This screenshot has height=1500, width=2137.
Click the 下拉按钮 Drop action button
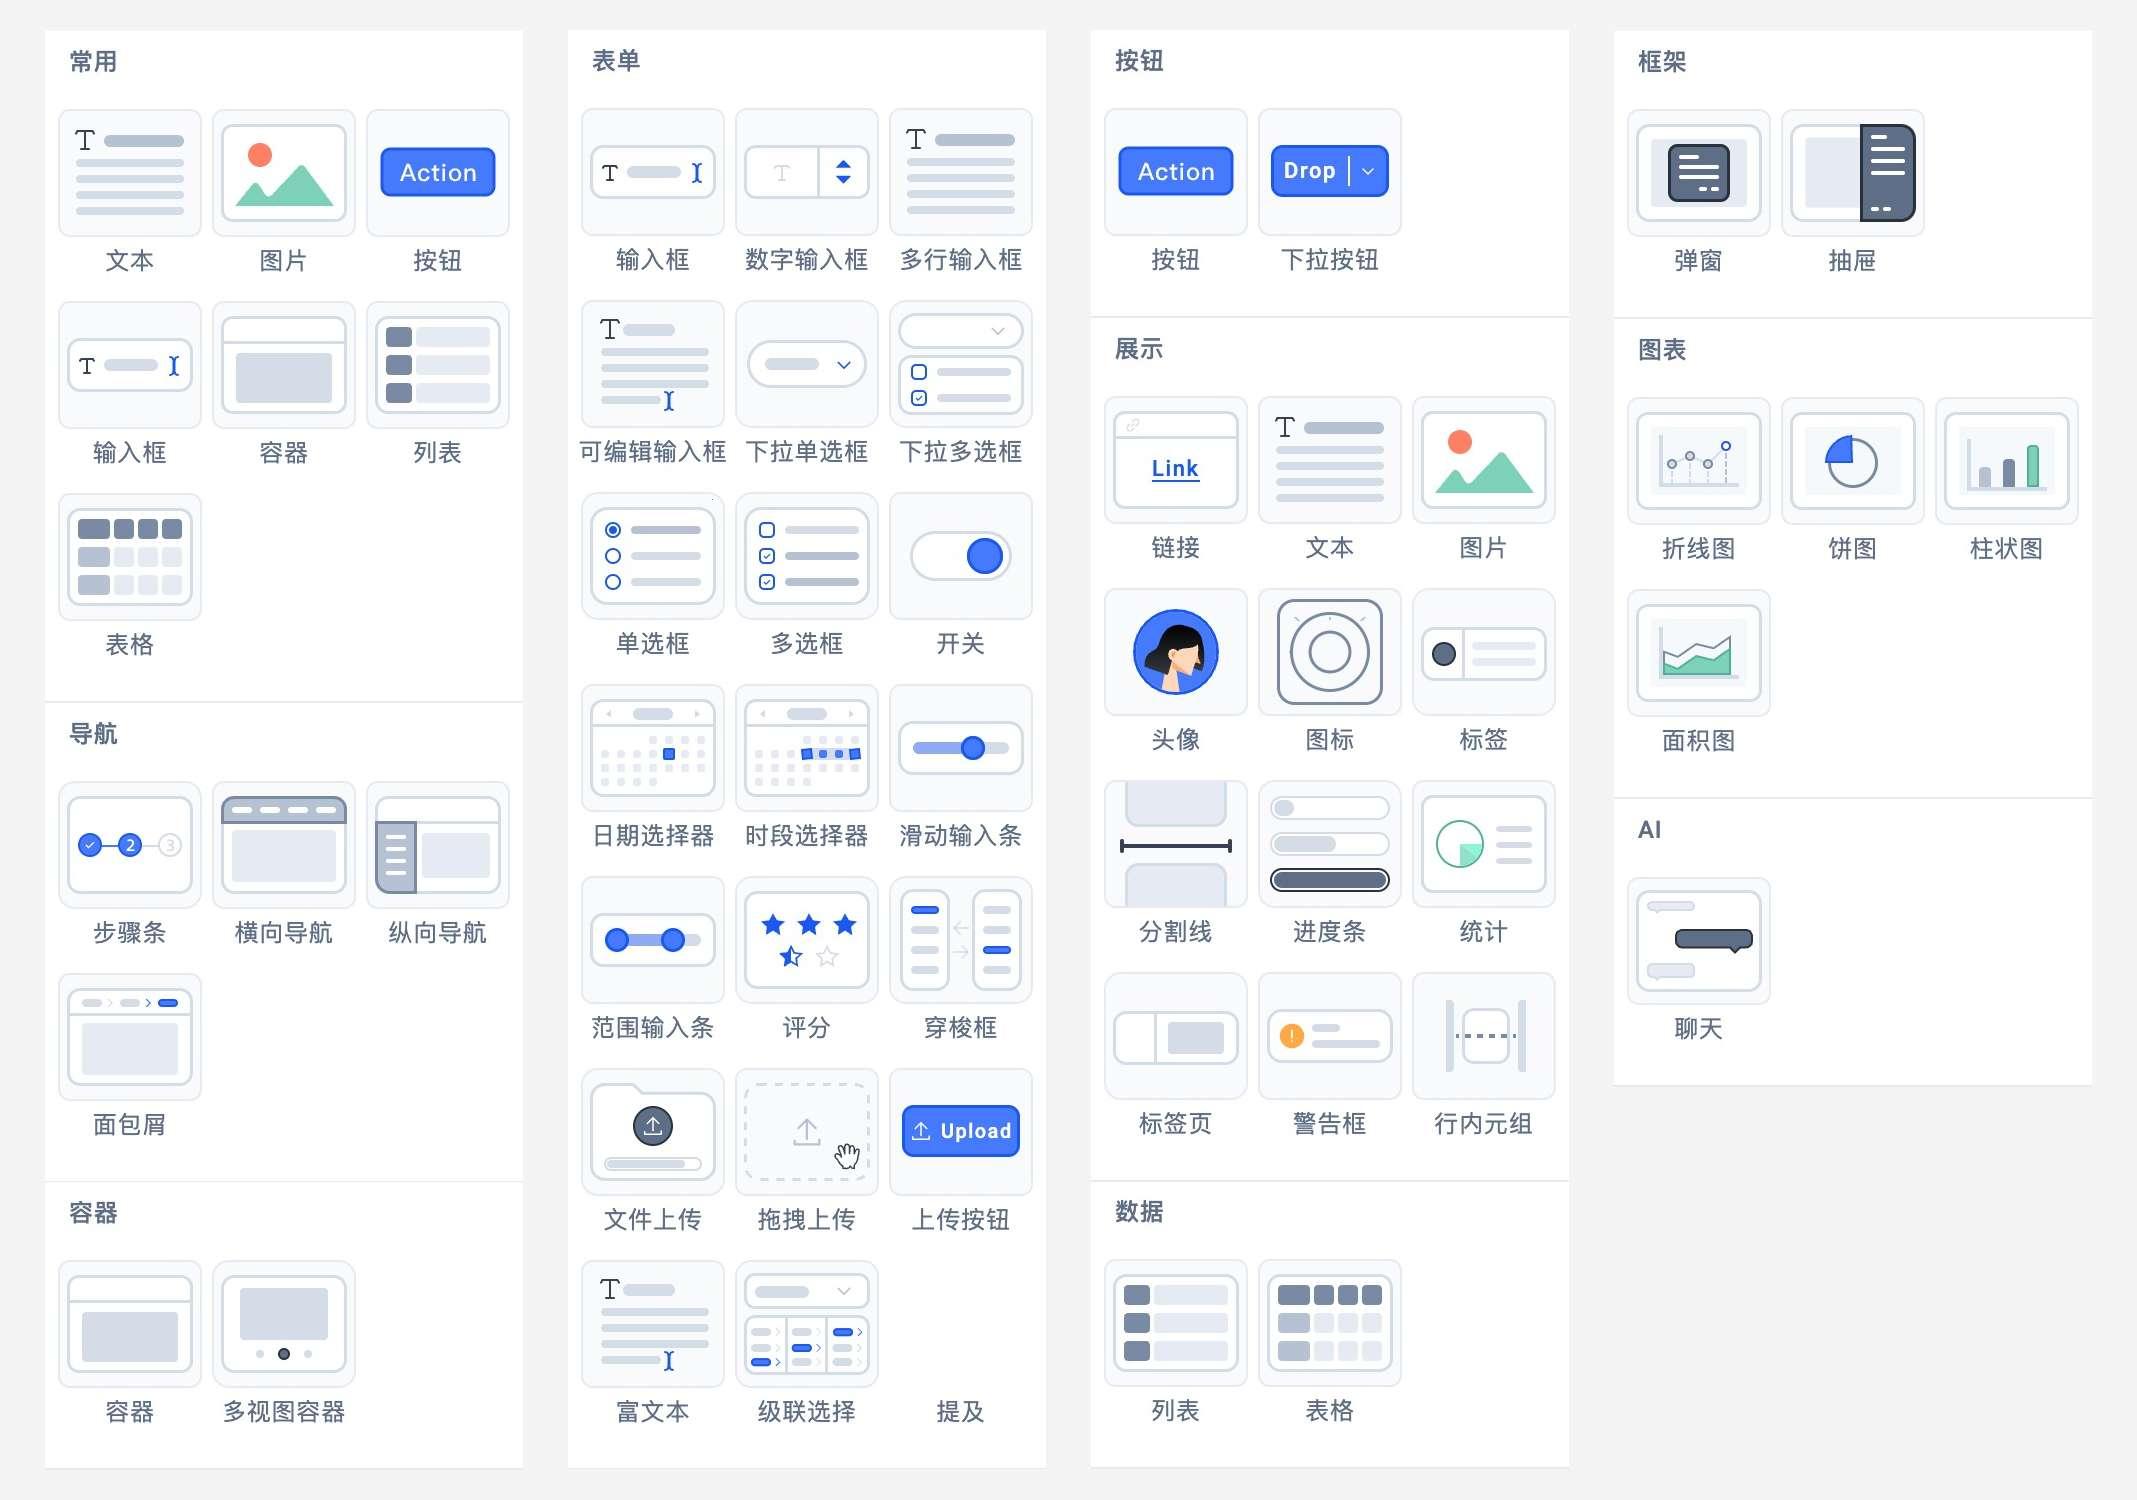tap(1327, 170)
